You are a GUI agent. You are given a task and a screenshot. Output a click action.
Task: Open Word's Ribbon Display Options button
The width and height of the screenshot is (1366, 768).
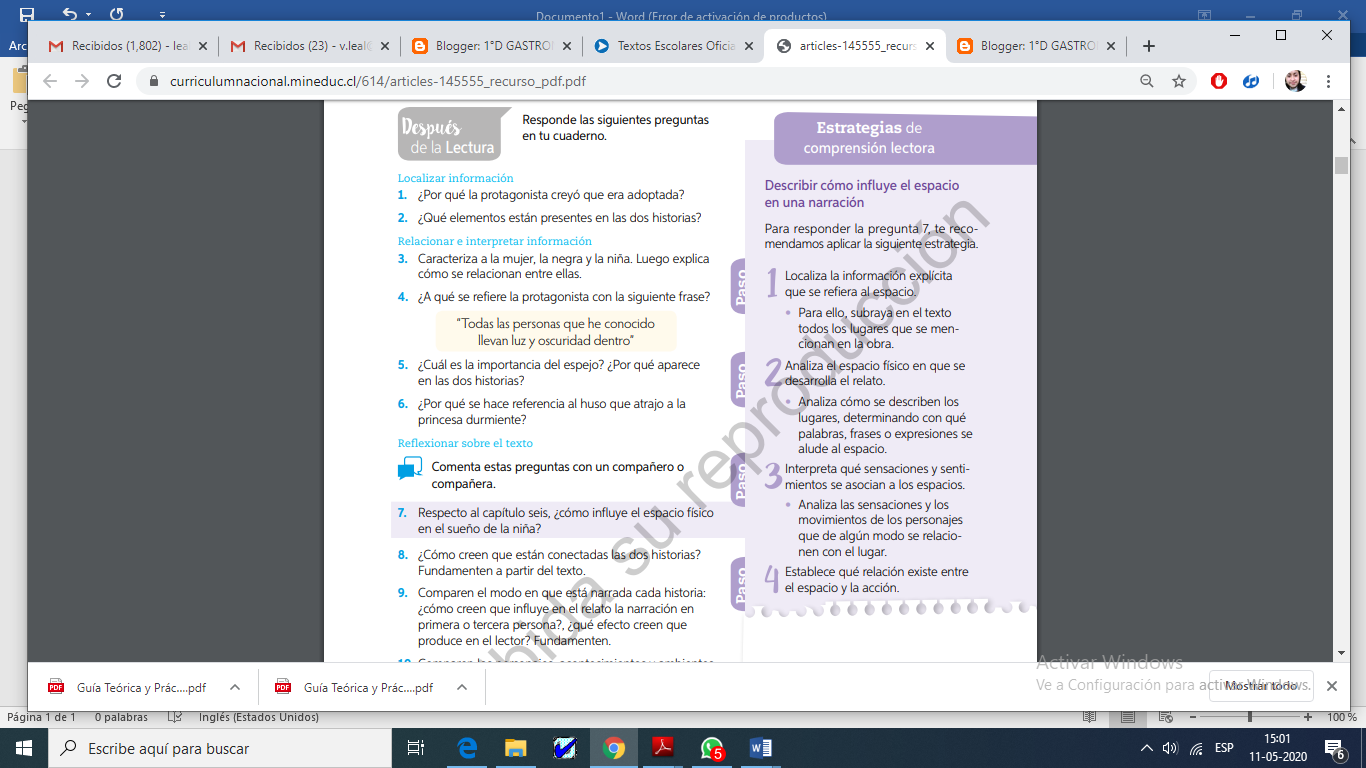tap(1205, 14)
